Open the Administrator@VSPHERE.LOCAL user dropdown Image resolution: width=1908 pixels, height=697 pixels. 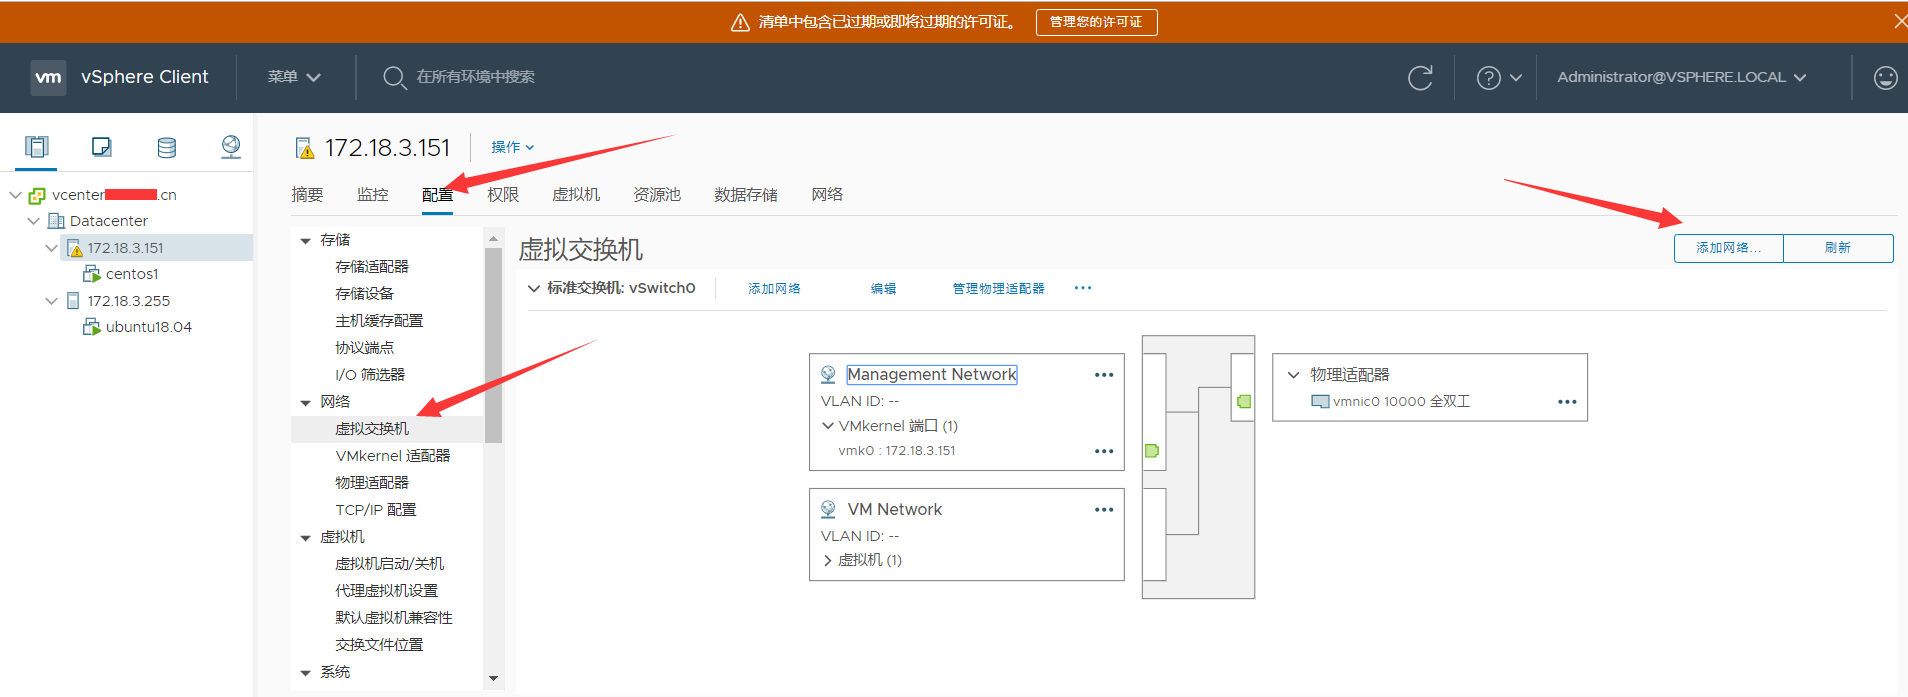click(x=1681, y=77)
